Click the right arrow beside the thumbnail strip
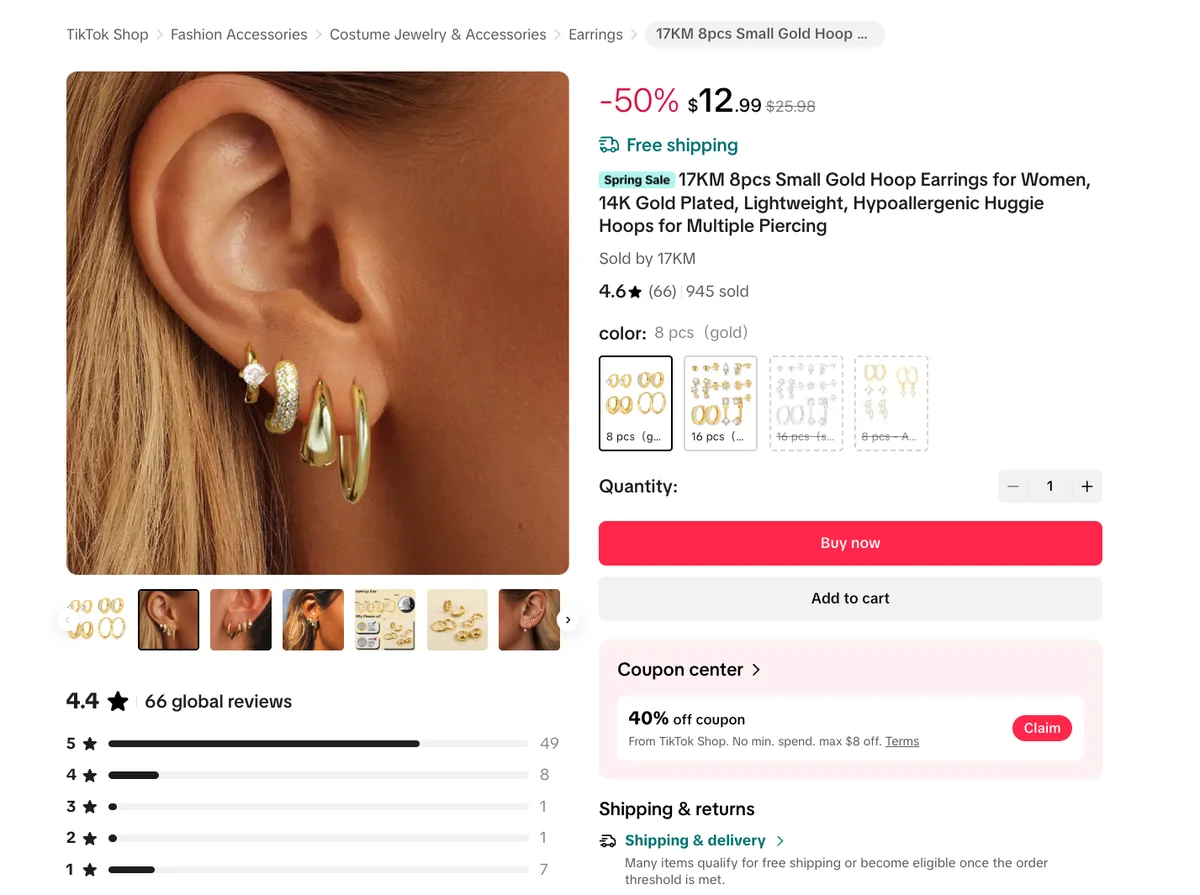 [568, 619]
